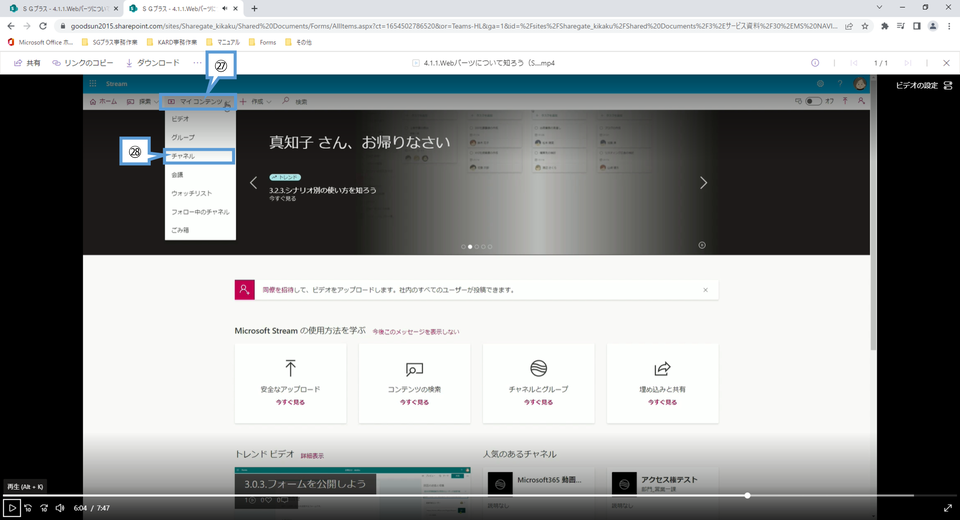This screenshot has height=520, width=960.
Task: Open the Chrome three-dot menu
Action: click(x=949, y=26)
